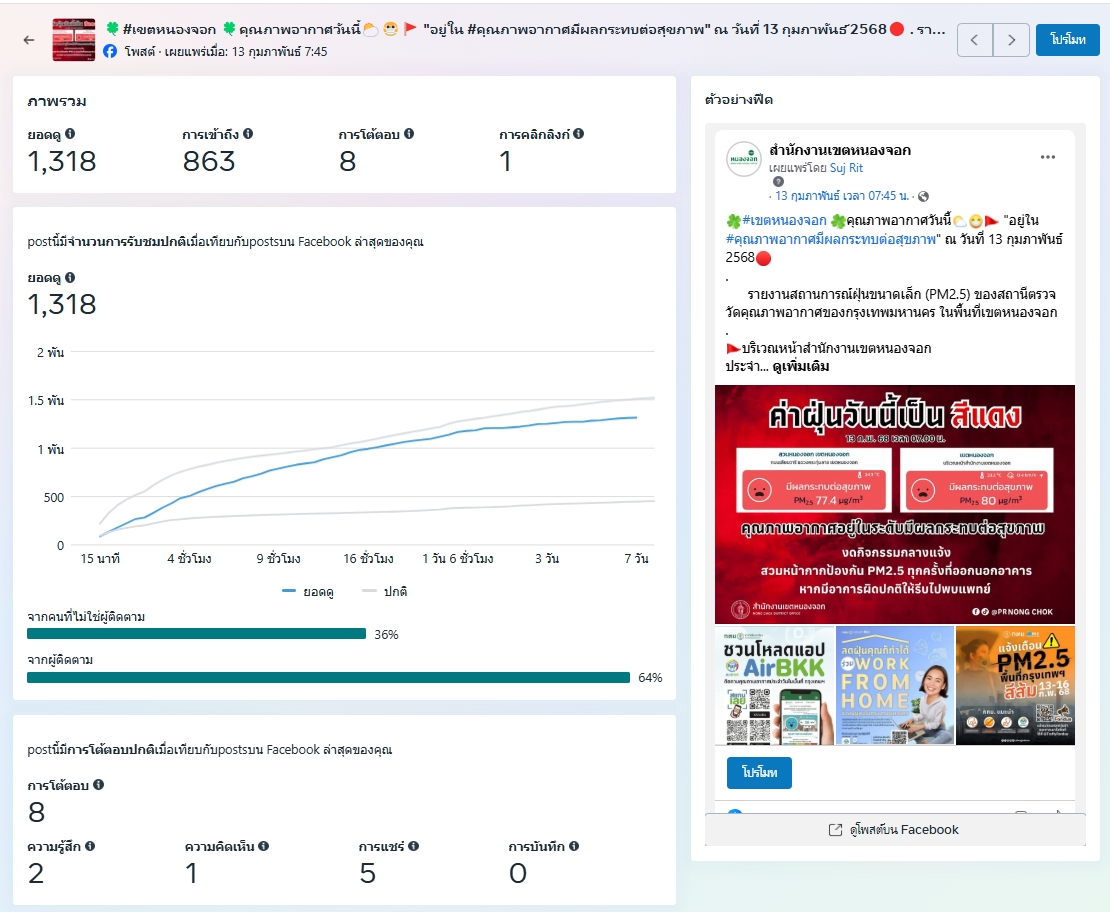
Task: Go to the previous post with left chevron
Action: point(975,40)
